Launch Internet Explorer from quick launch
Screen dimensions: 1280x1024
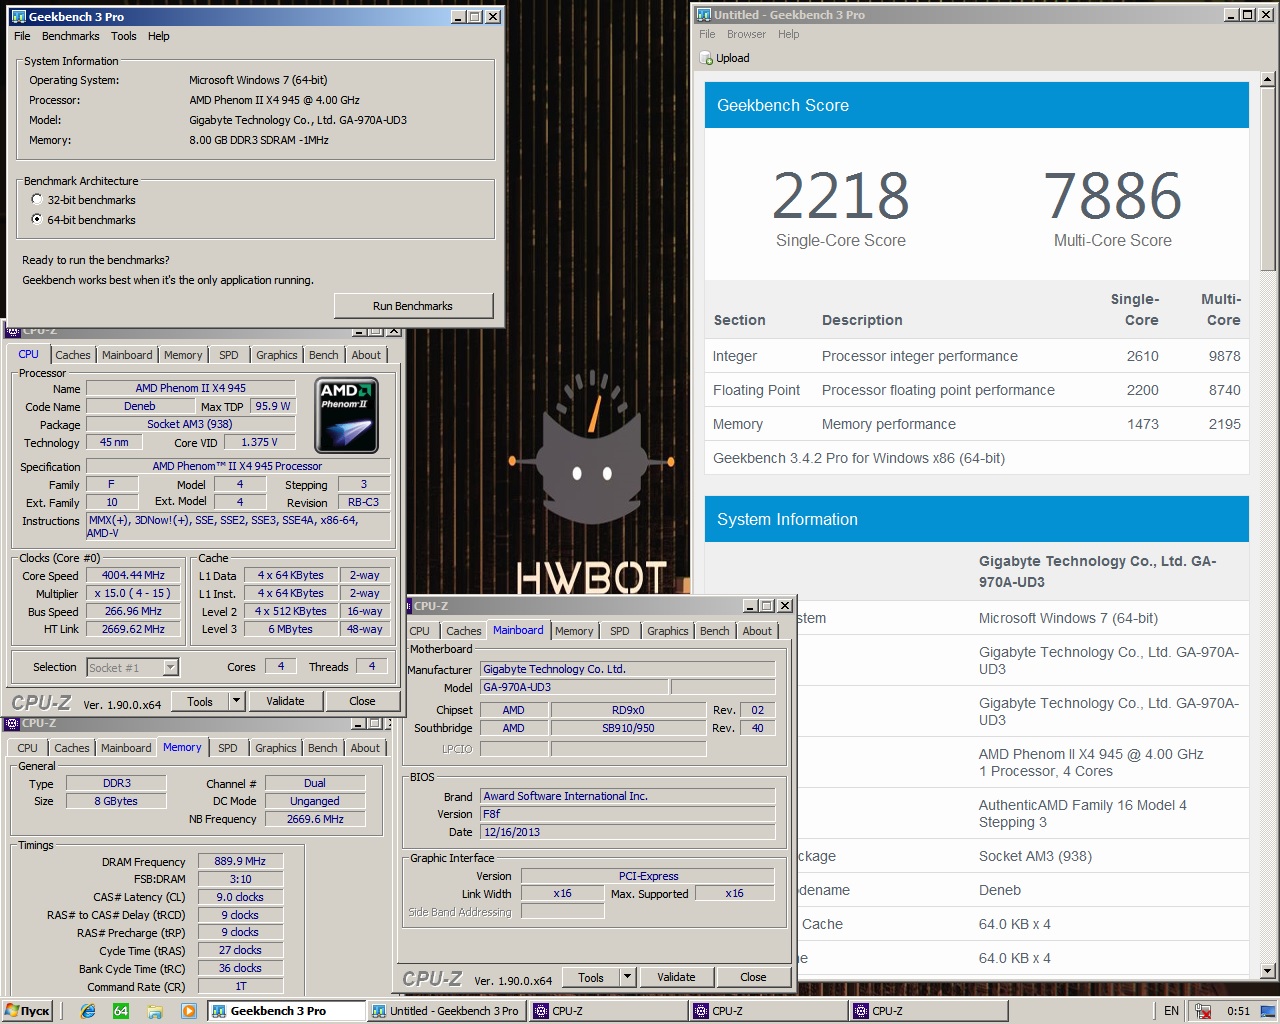pos(88,1011)
